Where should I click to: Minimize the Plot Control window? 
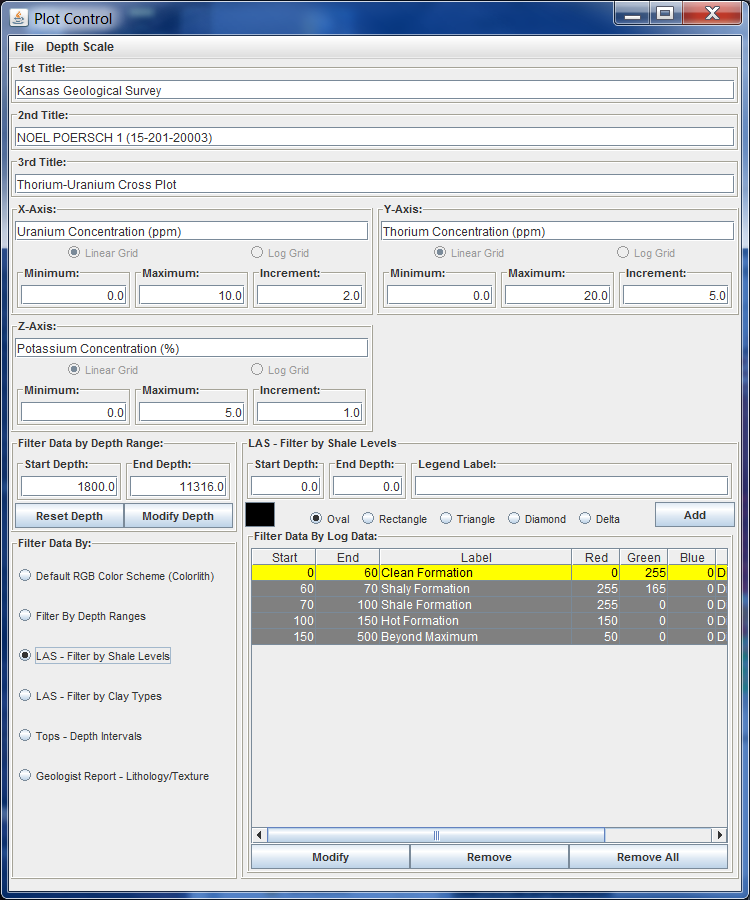[x=632, y=13]
